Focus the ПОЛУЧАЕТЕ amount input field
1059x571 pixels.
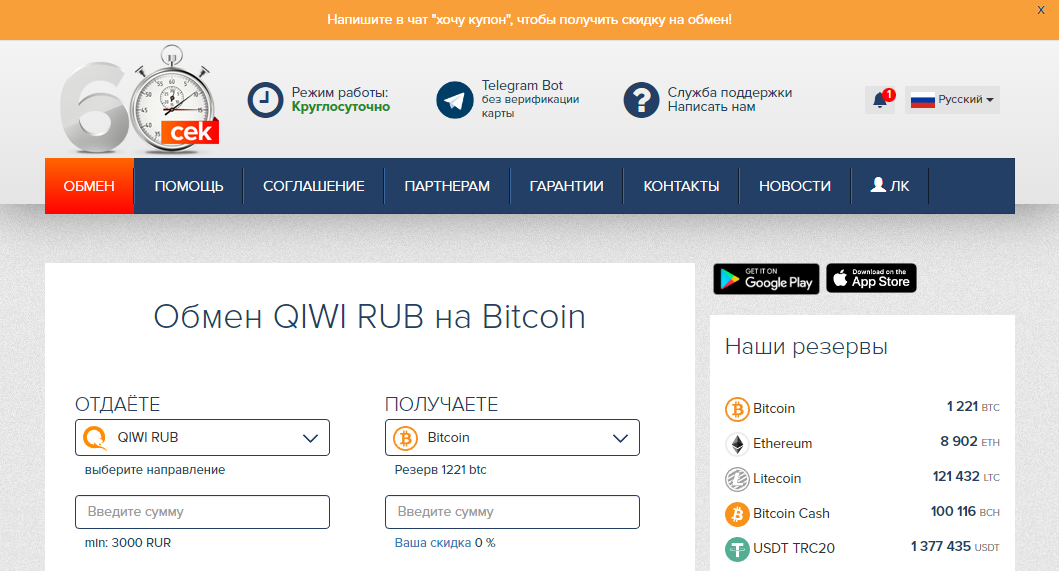tap(512, 512)
